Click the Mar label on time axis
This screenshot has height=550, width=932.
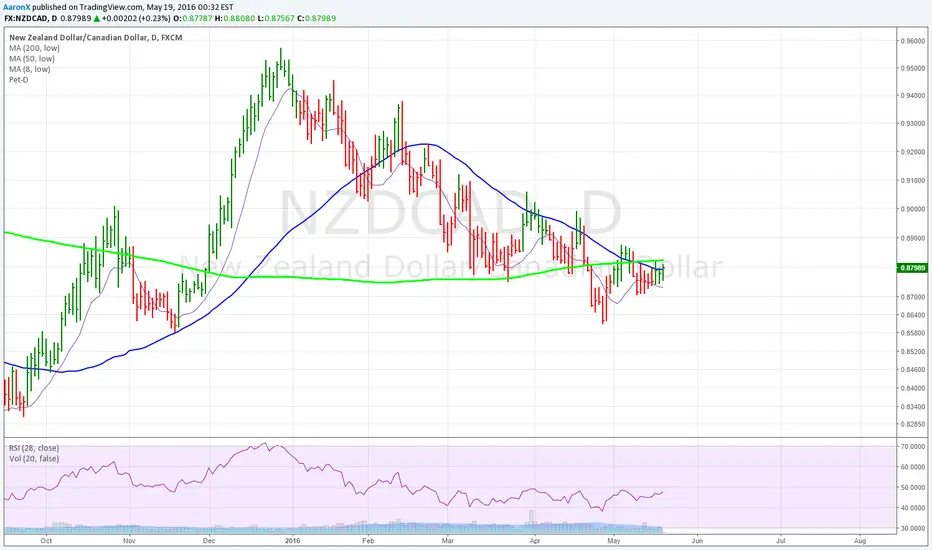click(x=448, y=541)
